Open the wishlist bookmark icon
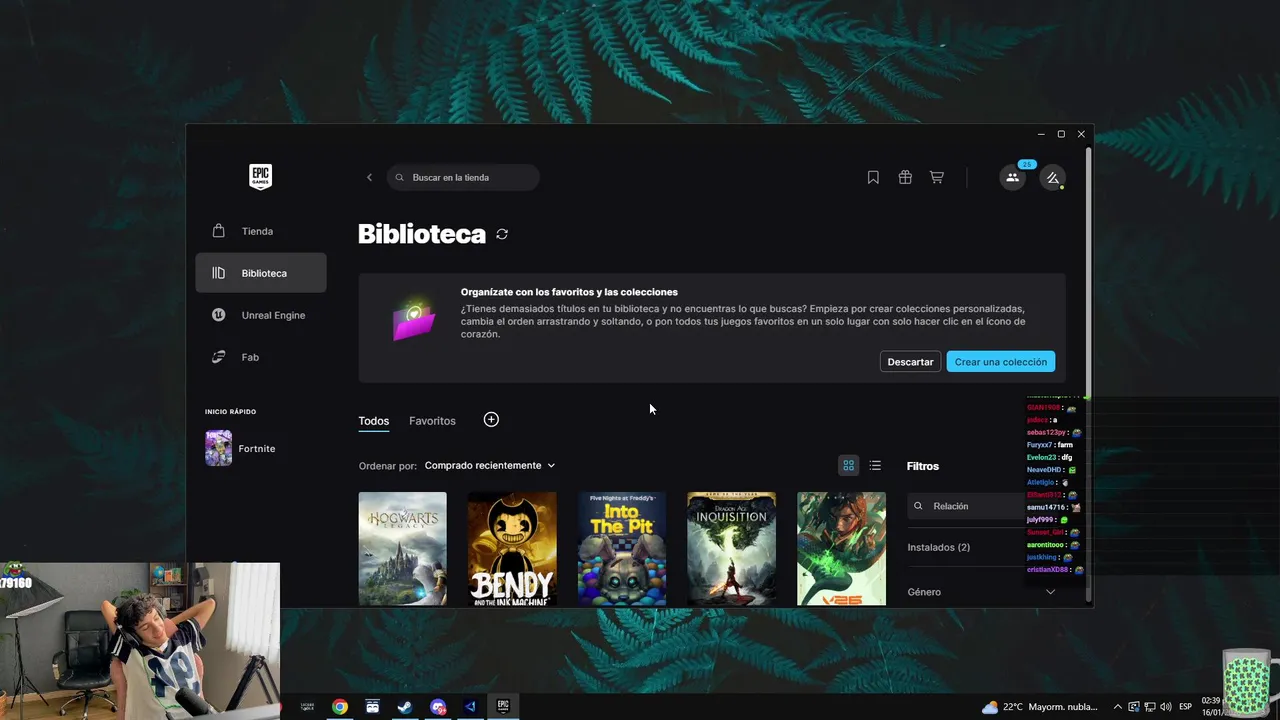 [873, 177]
